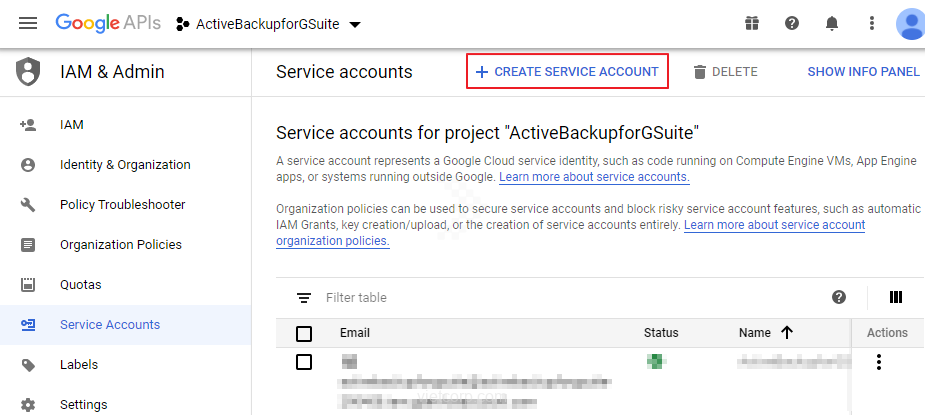The image size is (925, 415).
Task: Click the user account avatar
Action: (910, 23)
